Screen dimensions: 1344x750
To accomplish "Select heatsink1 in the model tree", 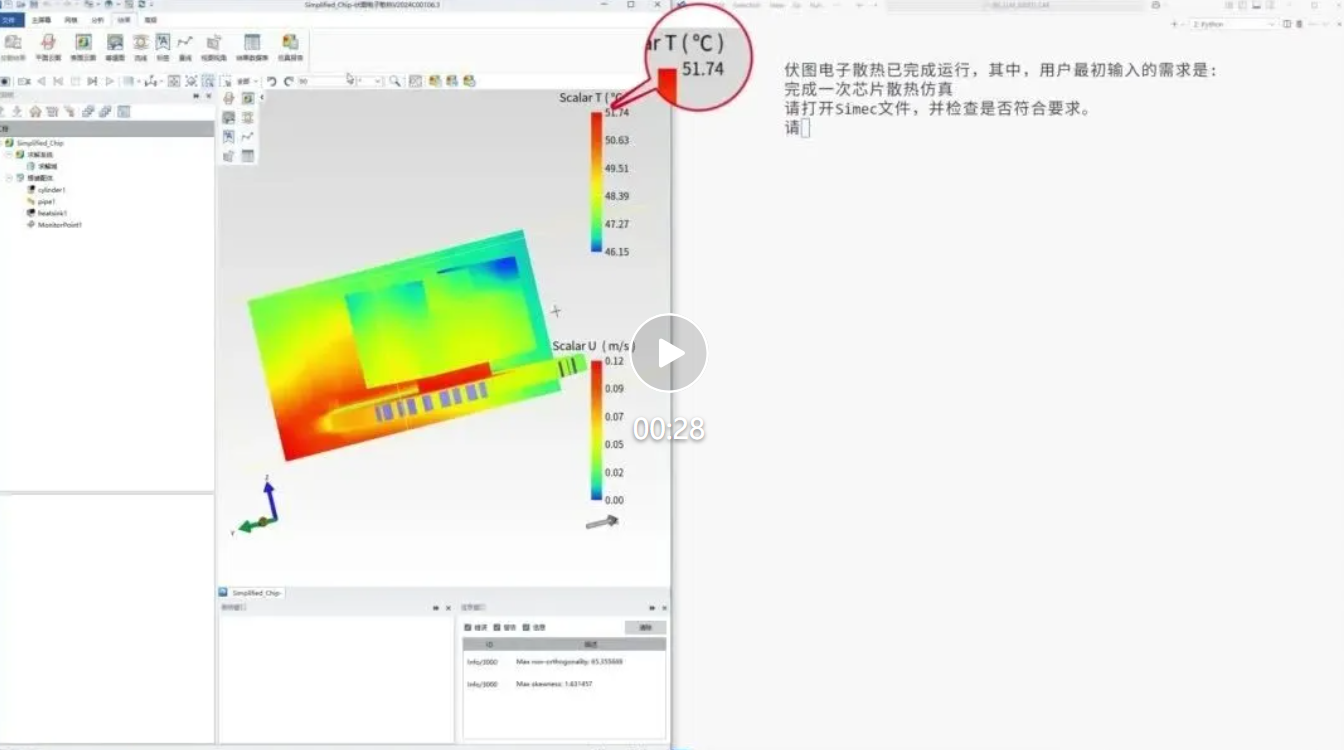I will (x=52, y=213).
